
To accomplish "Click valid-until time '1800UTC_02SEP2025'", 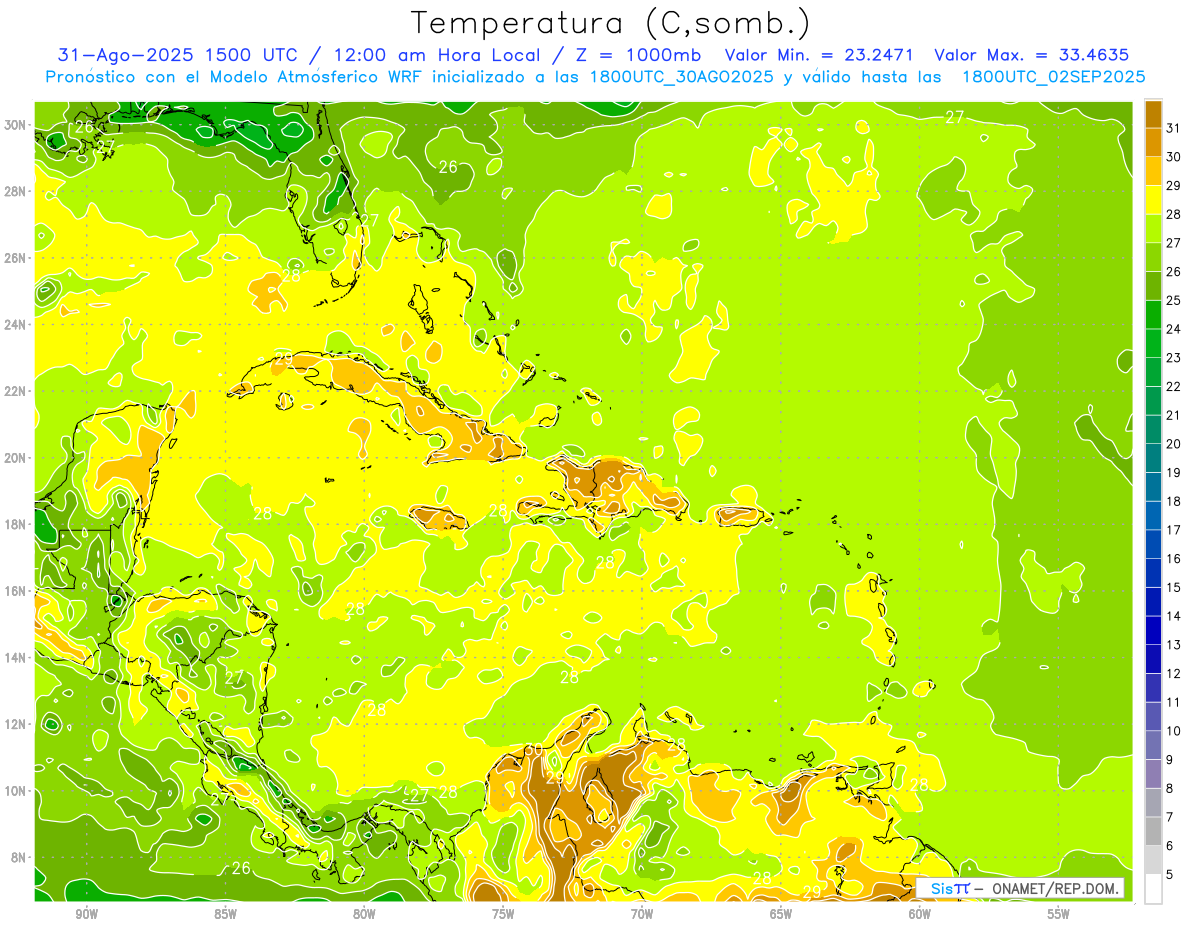I will (1054, 76).
